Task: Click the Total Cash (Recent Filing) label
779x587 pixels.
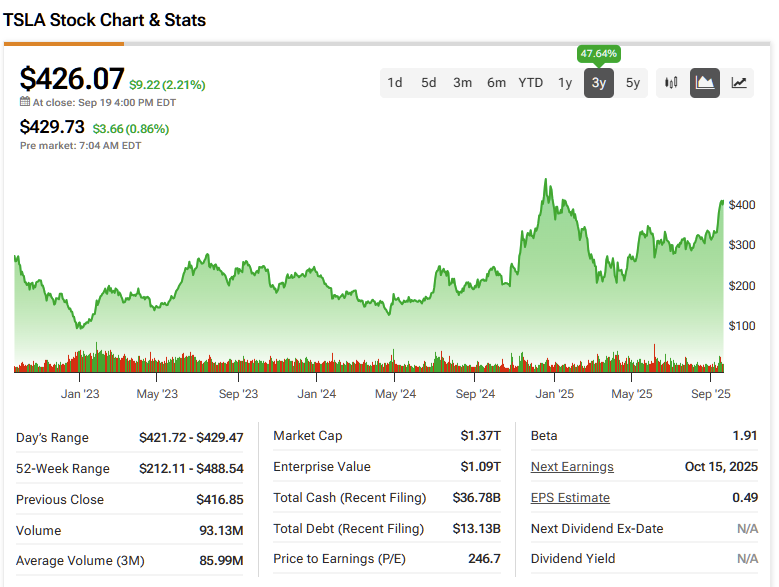Action: pyautogui.click(x=350, y=498)
